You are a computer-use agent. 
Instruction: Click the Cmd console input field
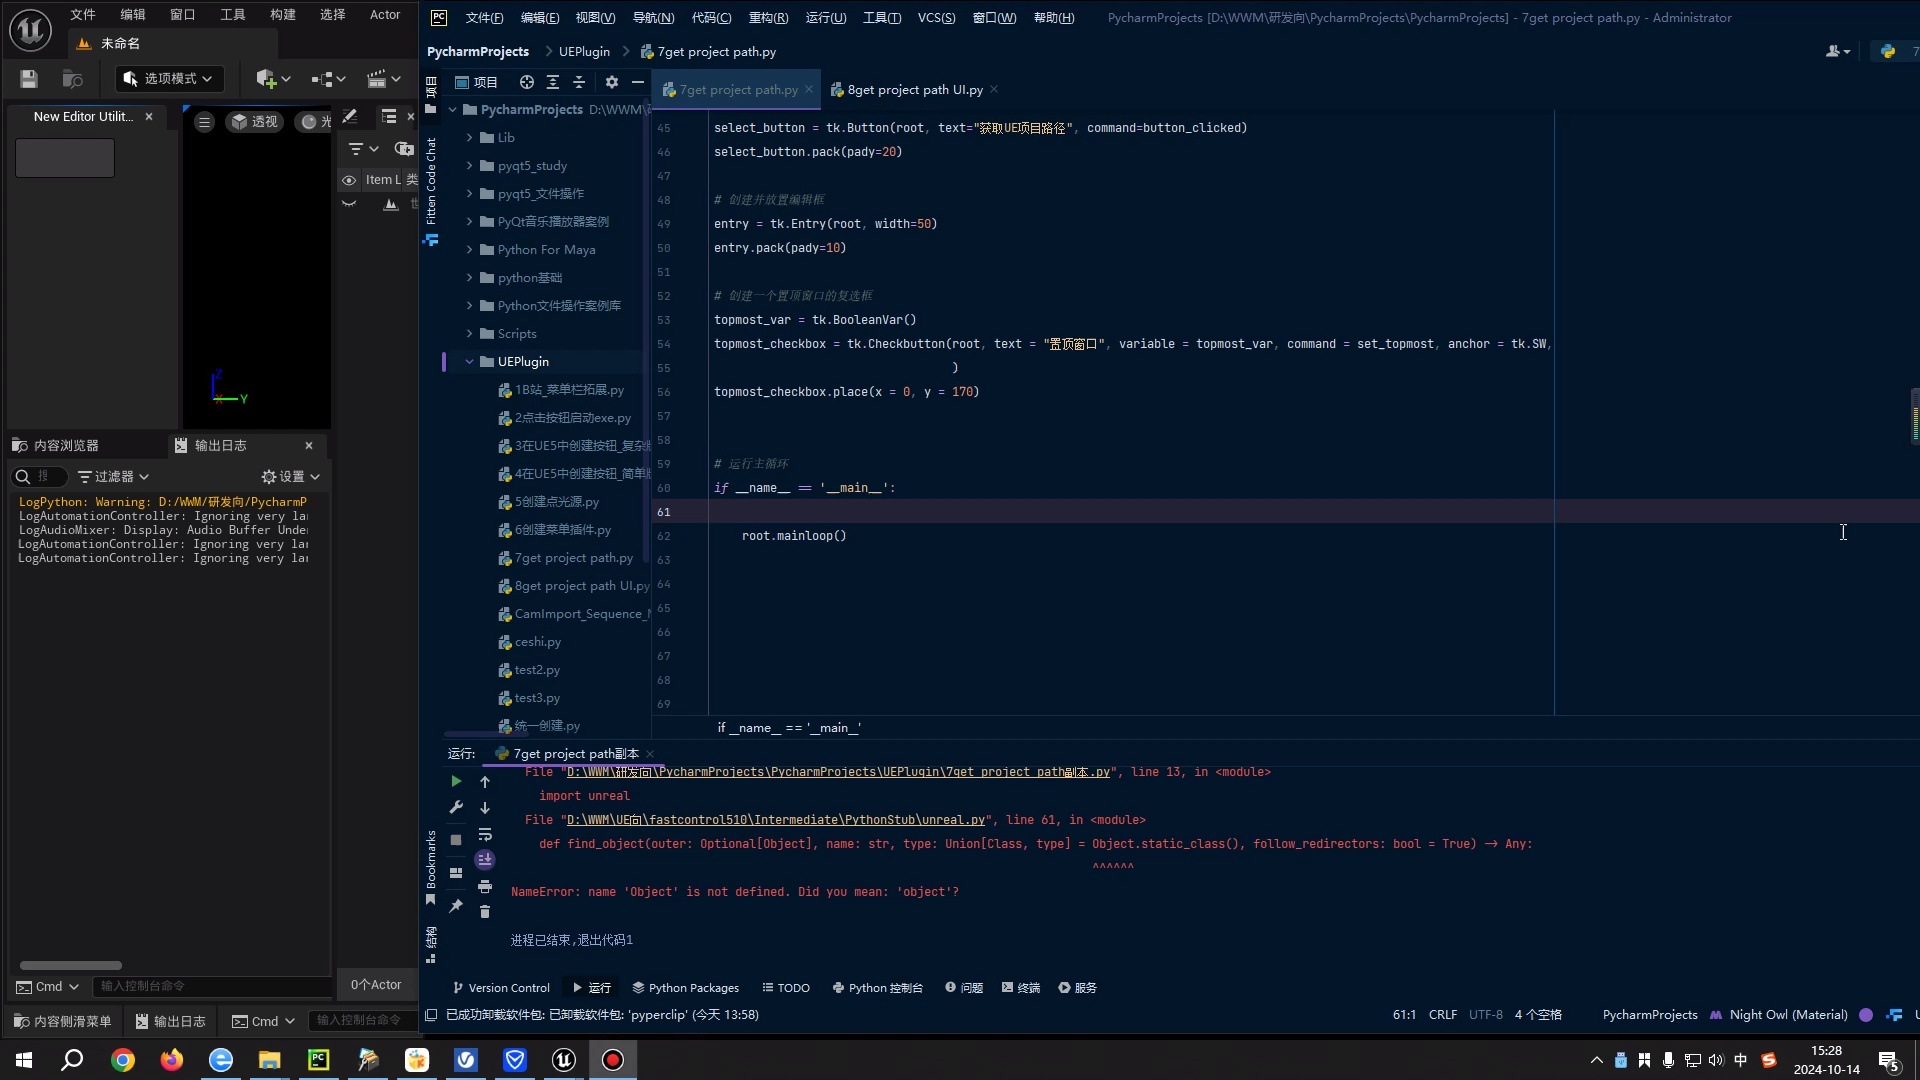210,986
